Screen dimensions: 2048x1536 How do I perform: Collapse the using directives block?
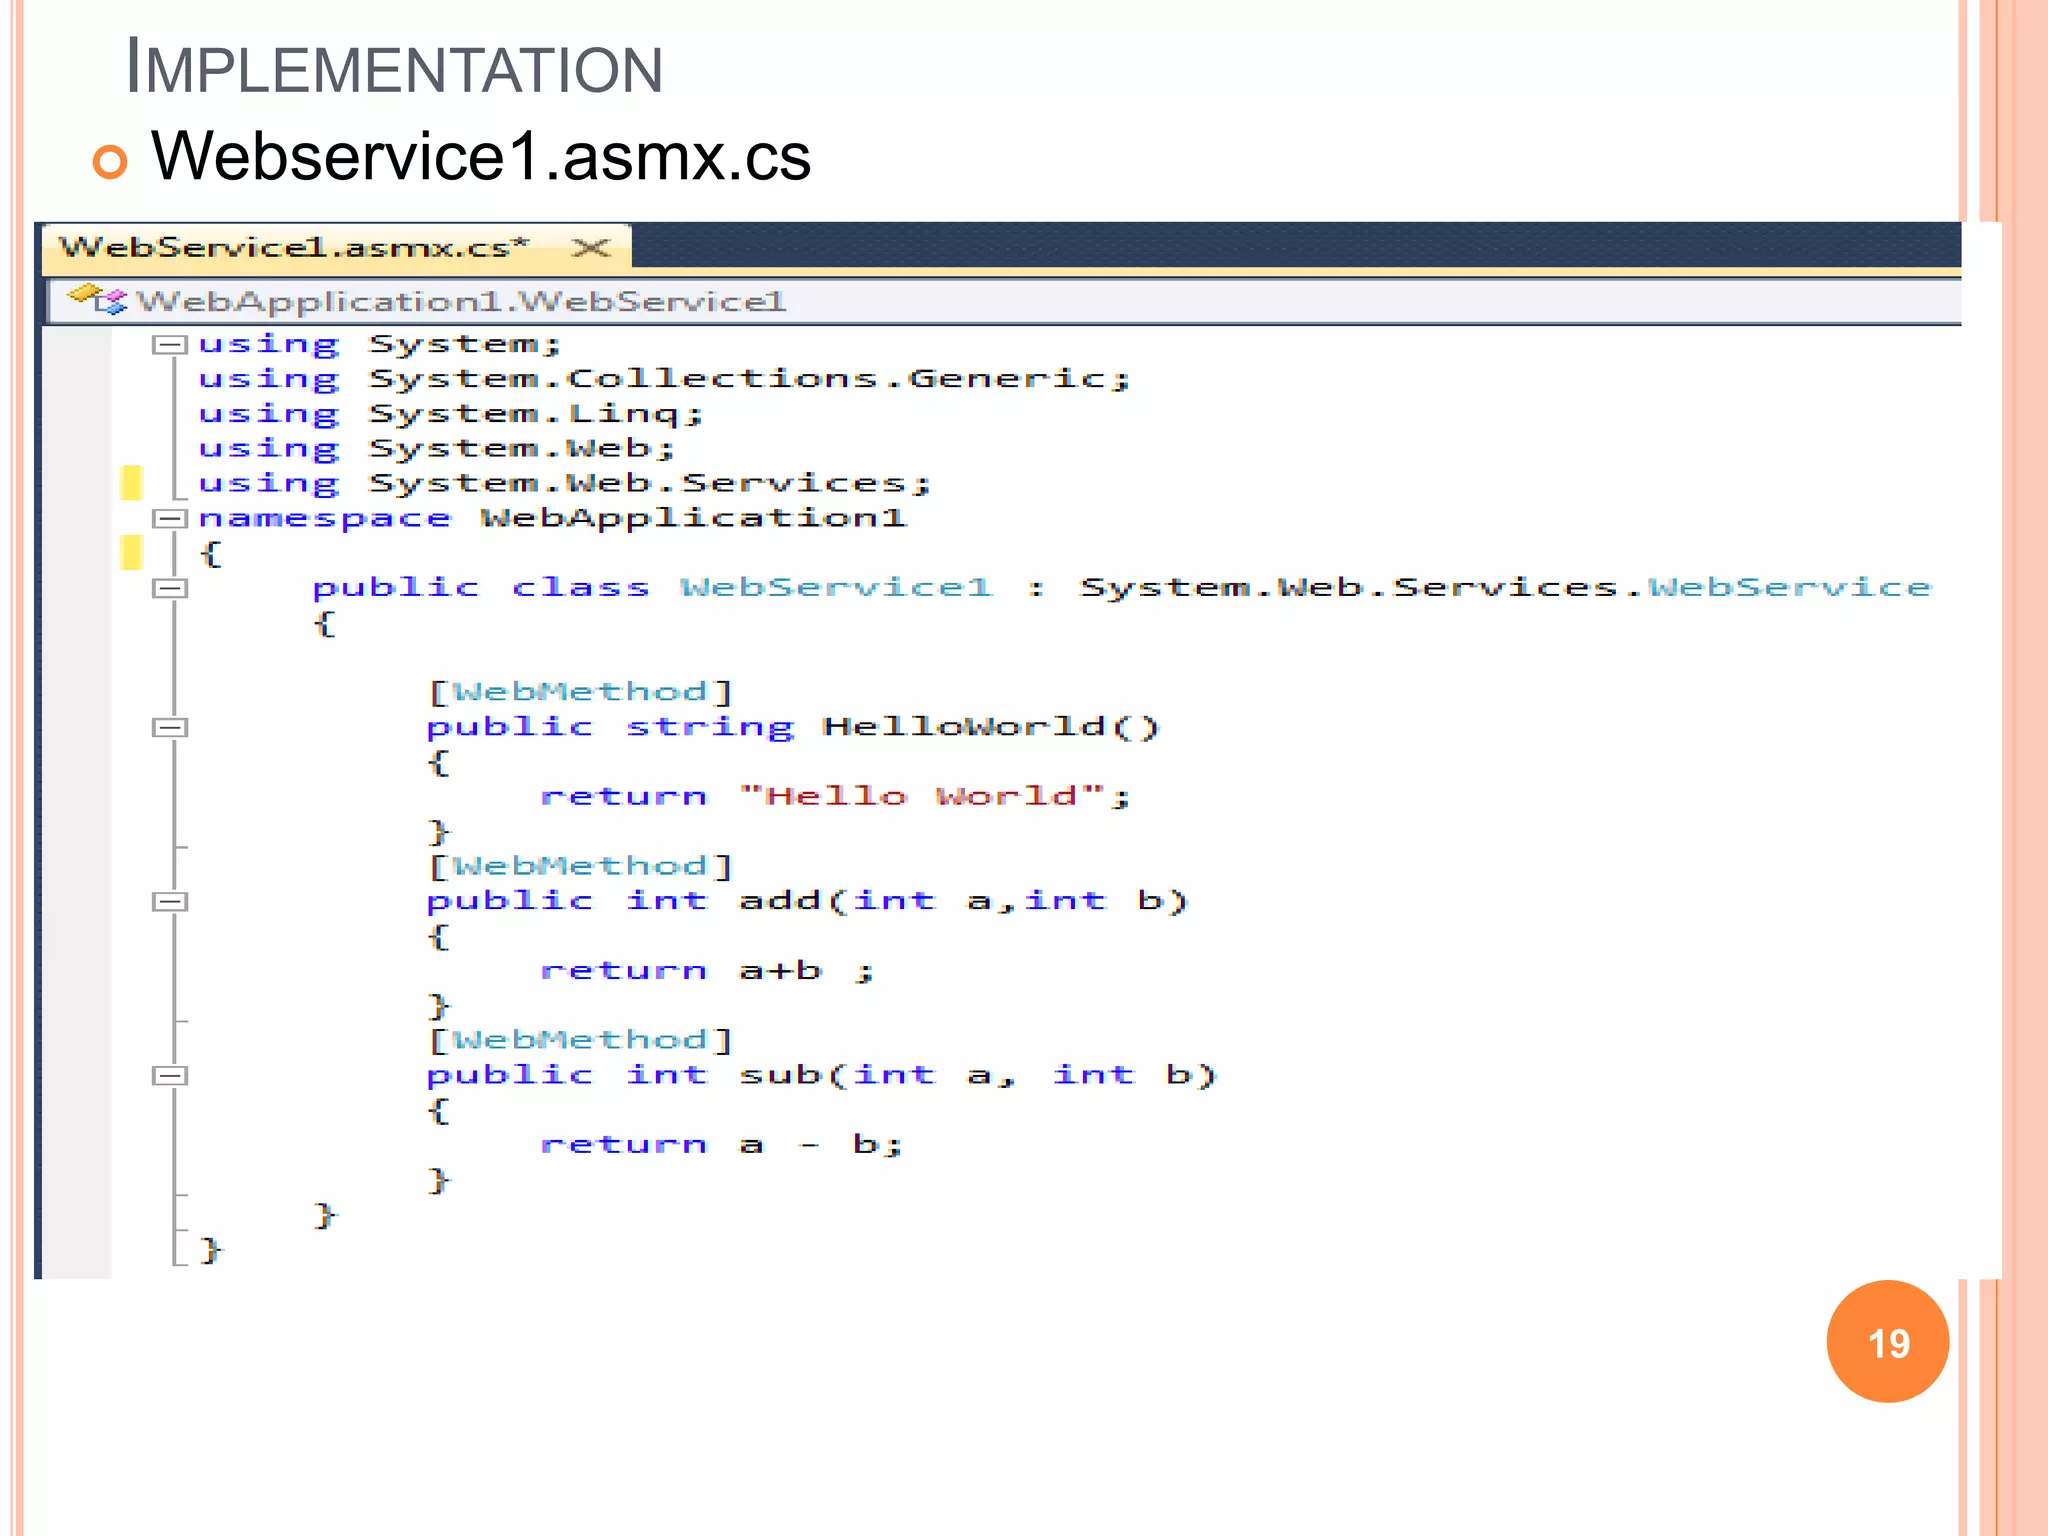170,345
